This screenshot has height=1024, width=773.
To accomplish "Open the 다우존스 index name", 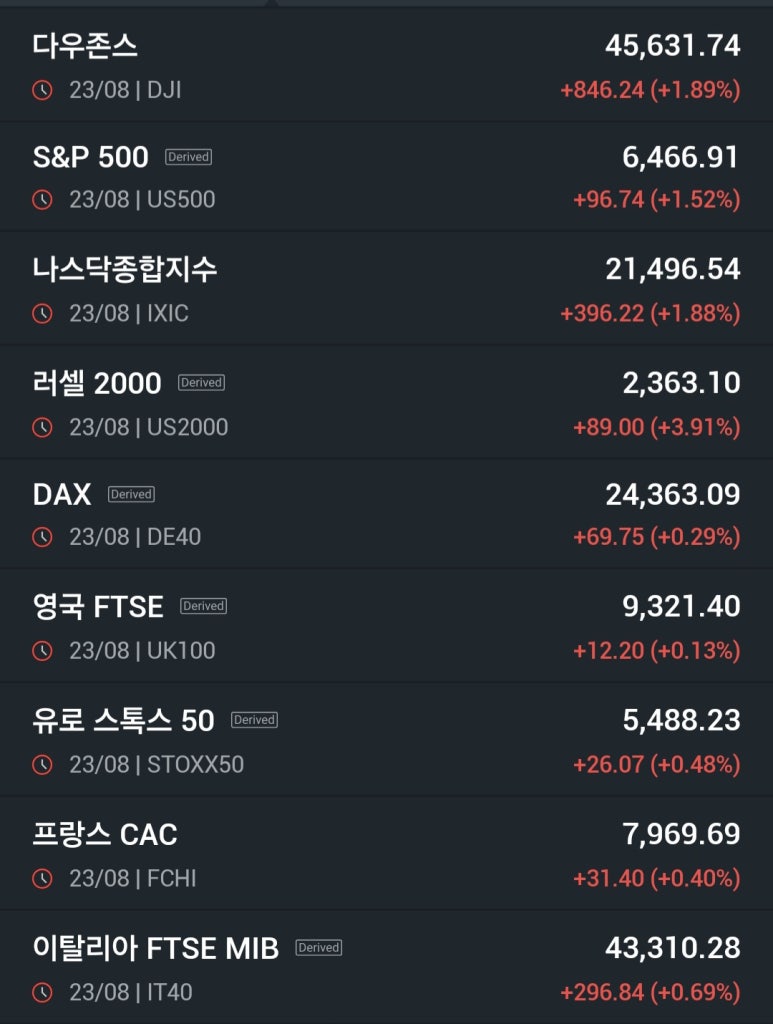I will 85,45.
